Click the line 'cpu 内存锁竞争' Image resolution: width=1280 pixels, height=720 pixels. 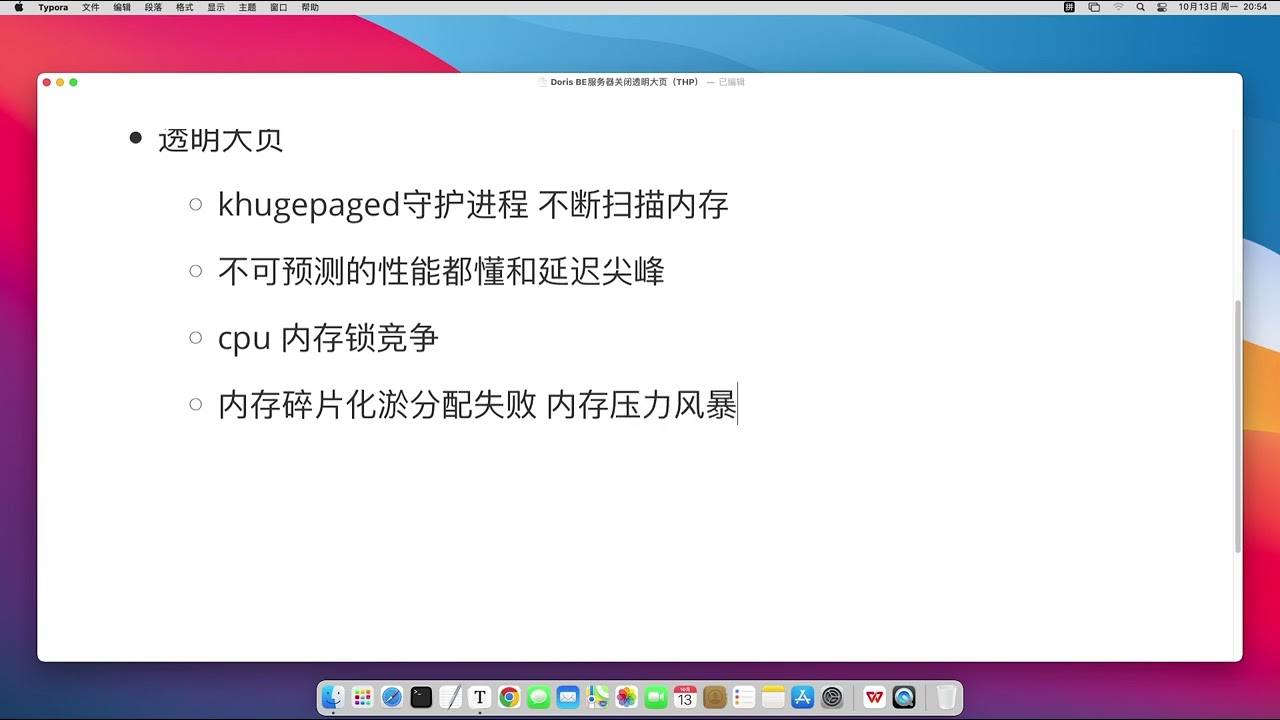pos(328,338)
